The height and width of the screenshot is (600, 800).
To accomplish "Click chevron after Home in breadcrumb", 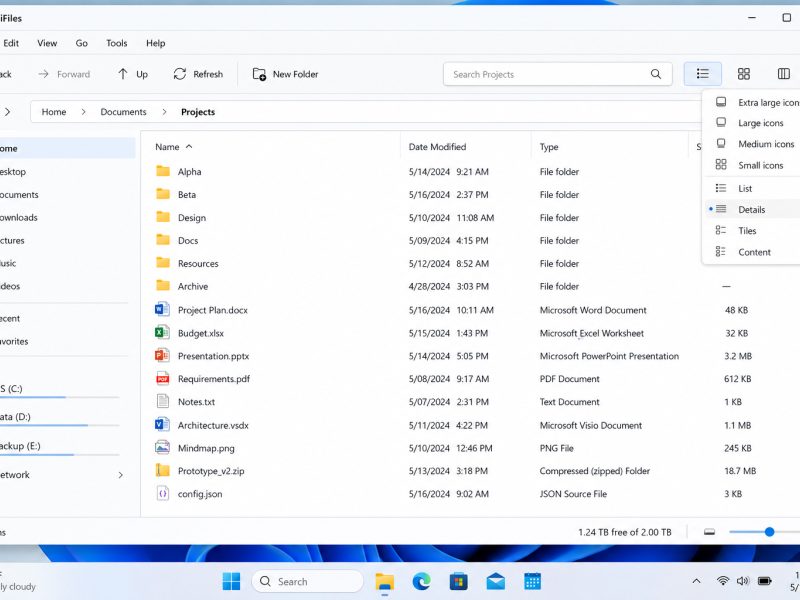I will (x=83, y=112).
